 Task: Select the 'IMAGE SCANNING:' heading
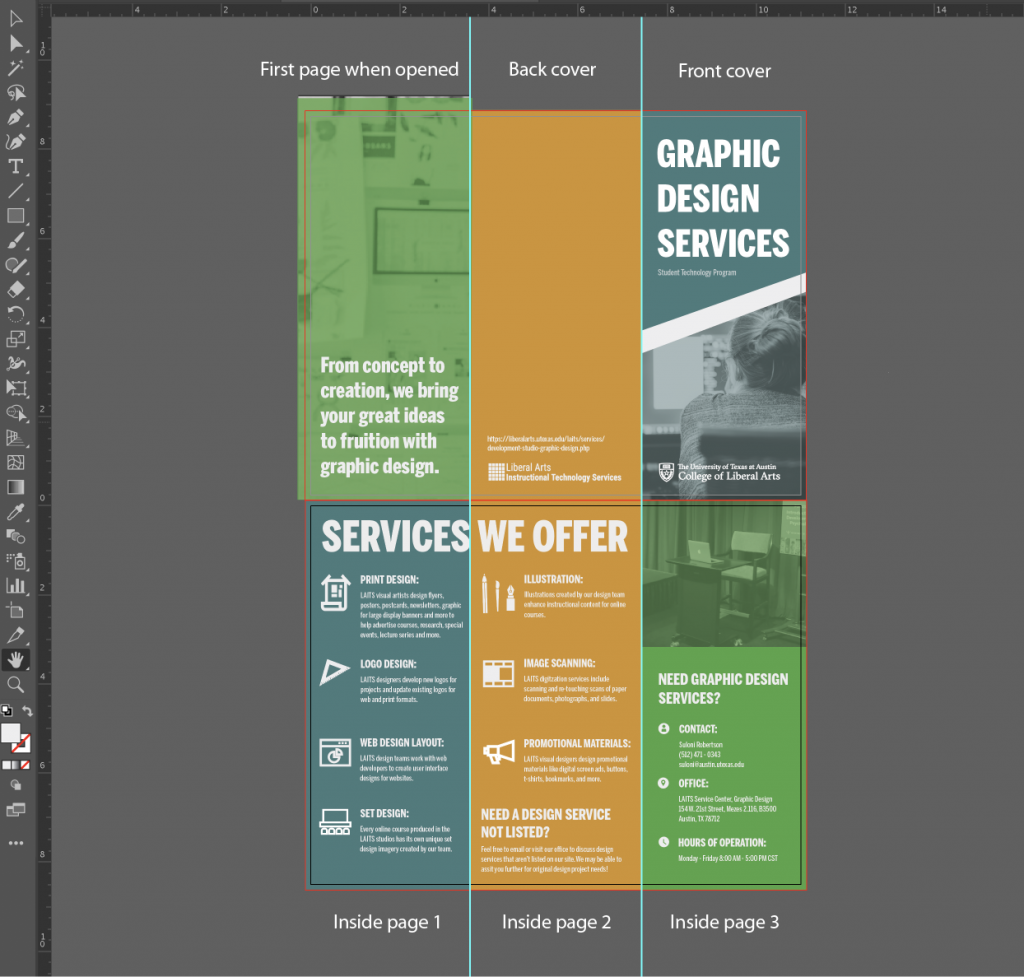click(x=559, y=663)
